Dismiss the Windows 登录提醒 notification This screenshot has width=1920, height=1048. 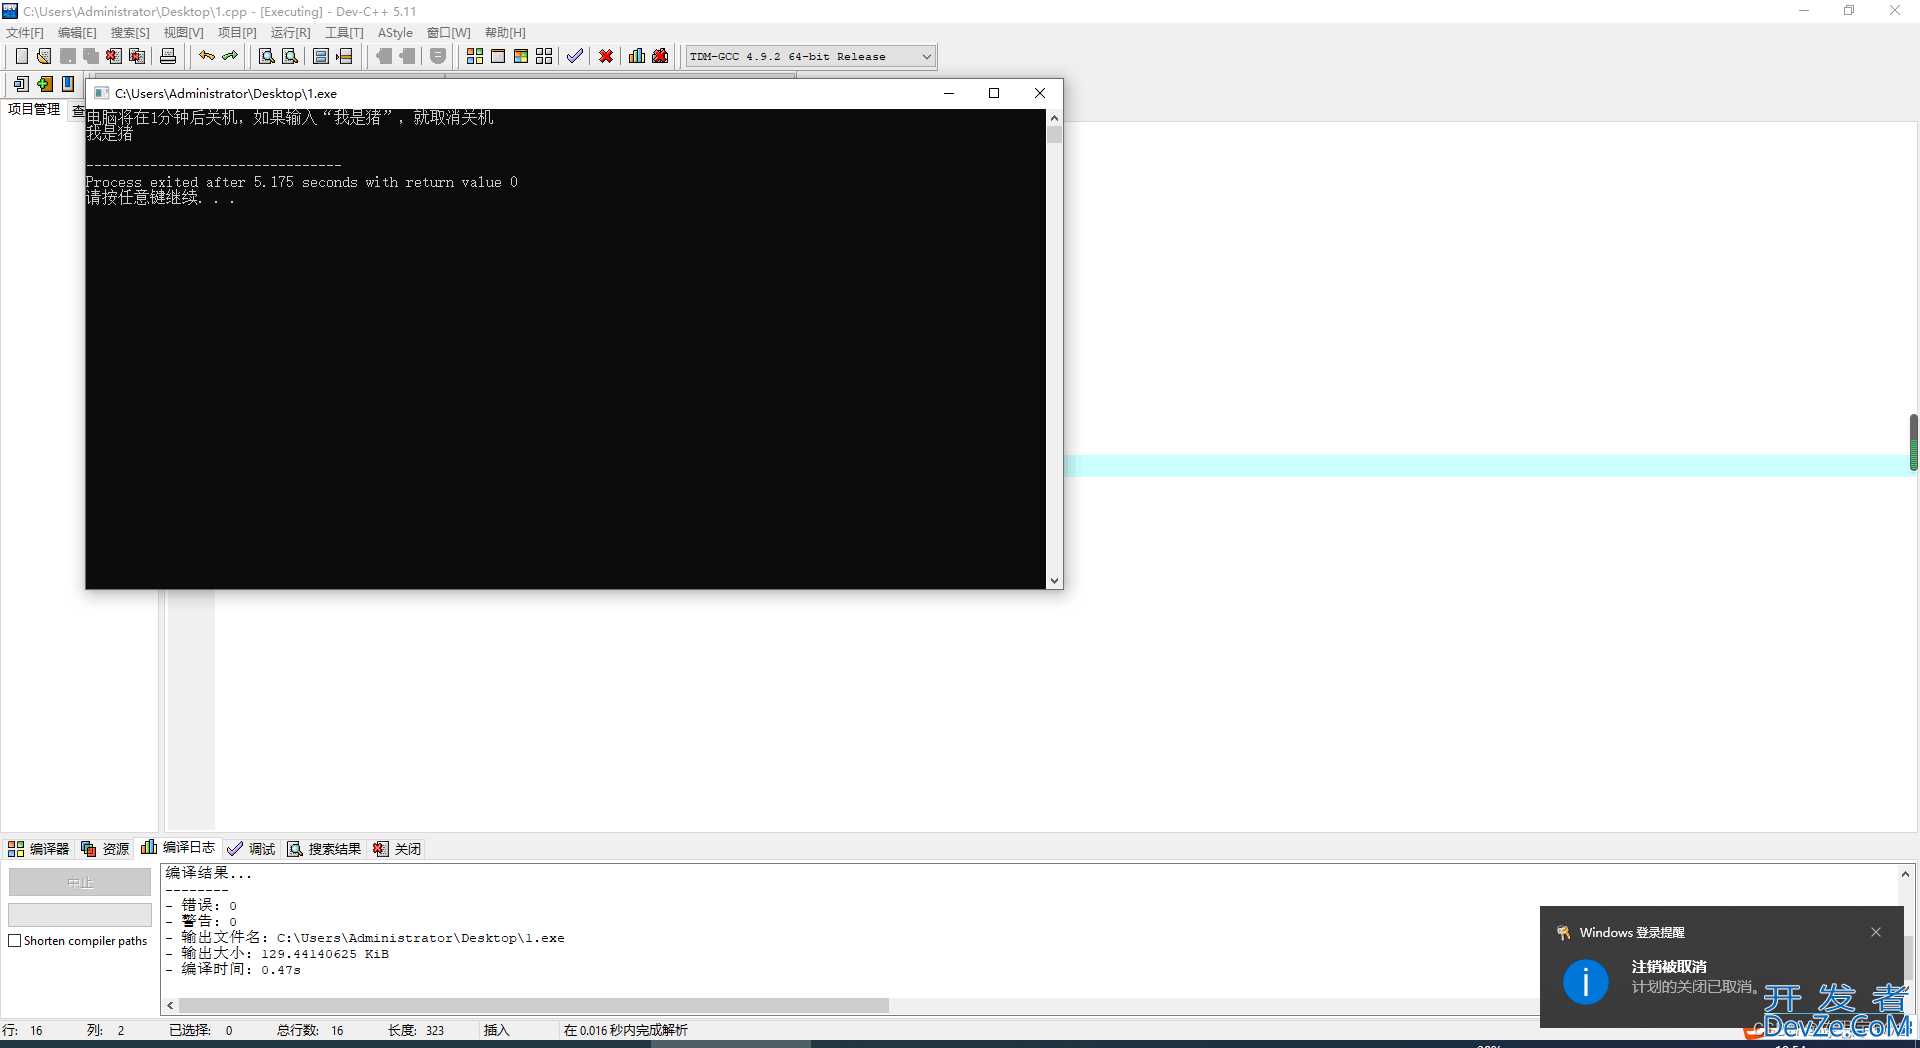pyautogui.click(x=1876, y=932)
